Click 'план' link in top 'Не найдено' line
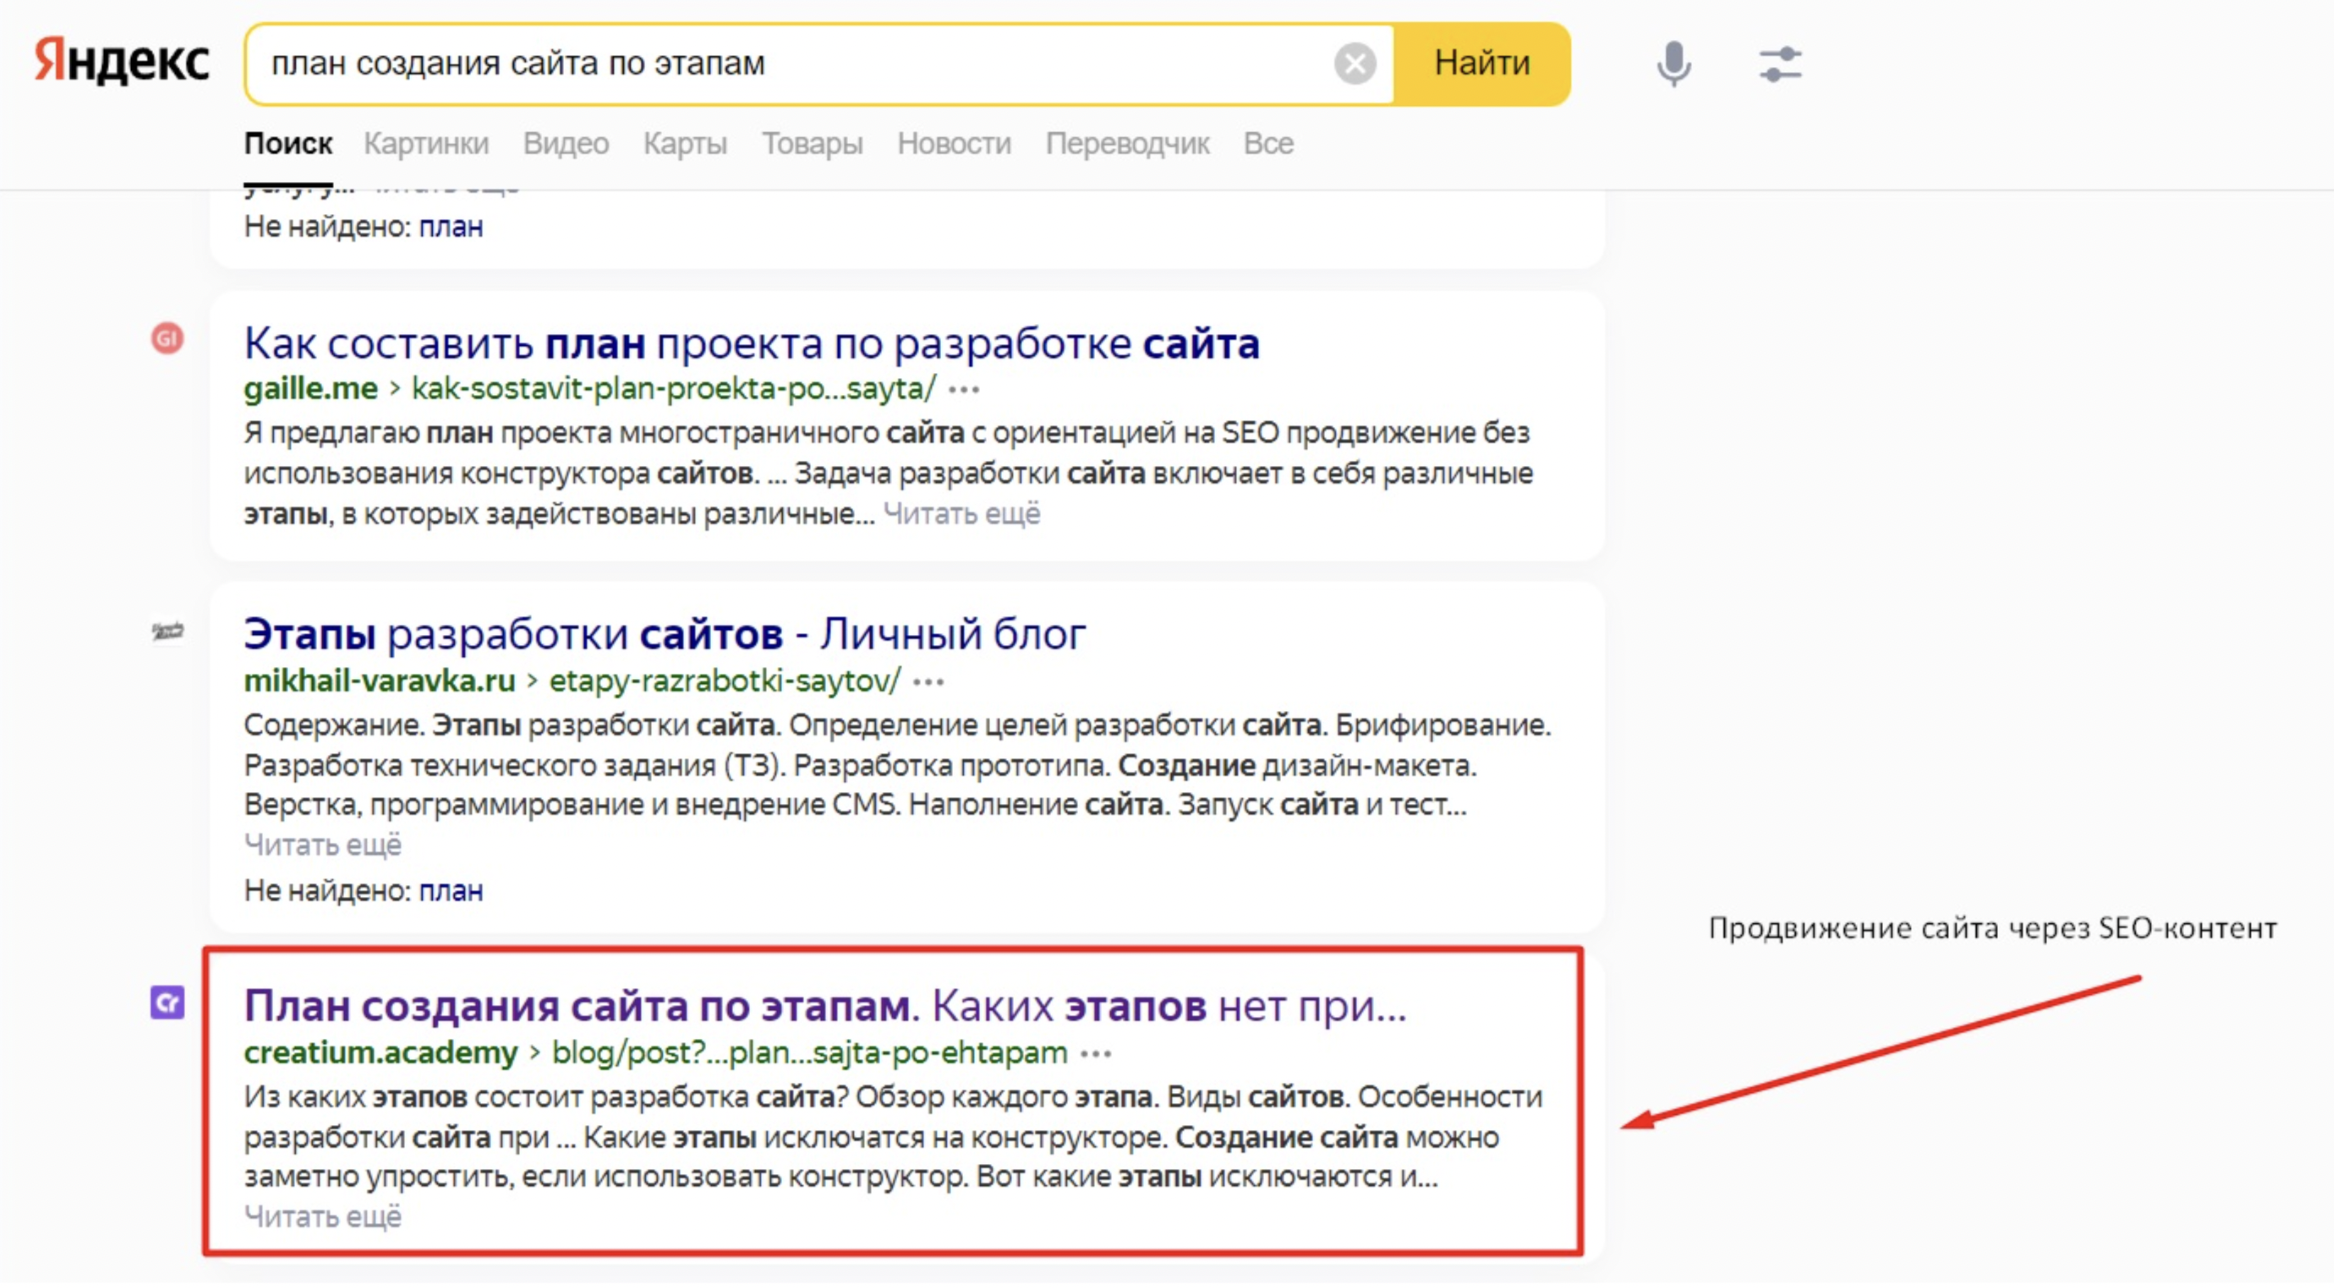Screen dimensions: 2334x1288 click(x=451, y=227)
